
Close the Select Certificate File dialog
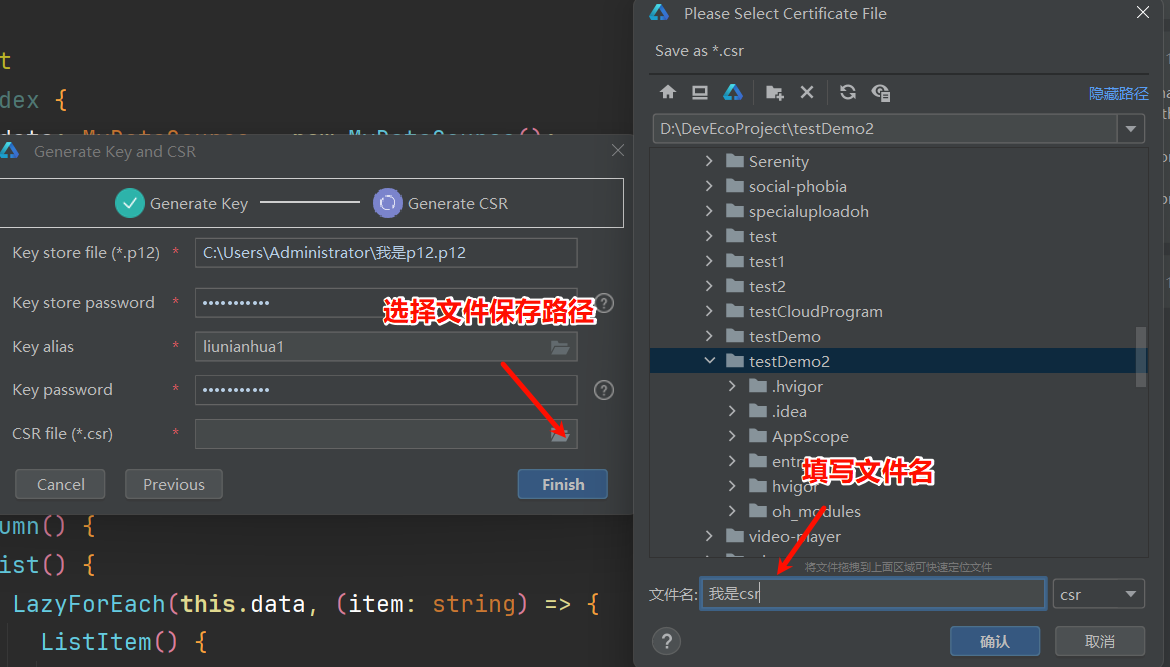pos(1142,13)
